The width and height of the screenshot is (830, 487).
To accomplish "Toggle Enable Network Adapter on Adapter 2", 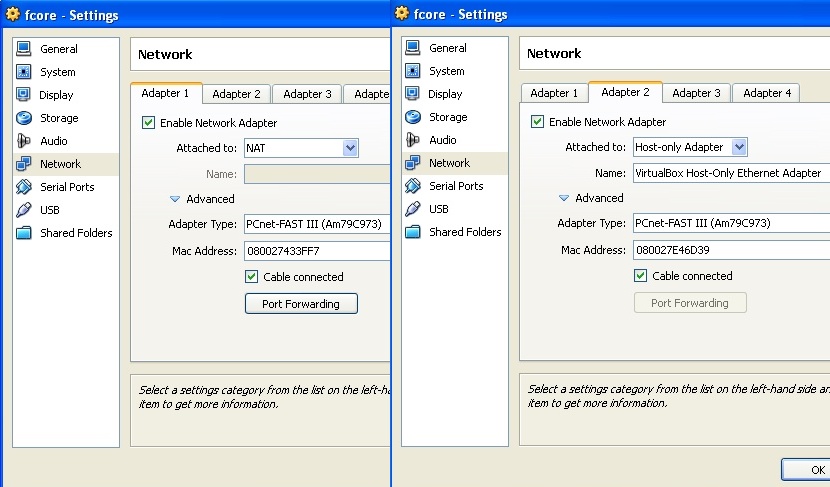I will tap(537, 122).
